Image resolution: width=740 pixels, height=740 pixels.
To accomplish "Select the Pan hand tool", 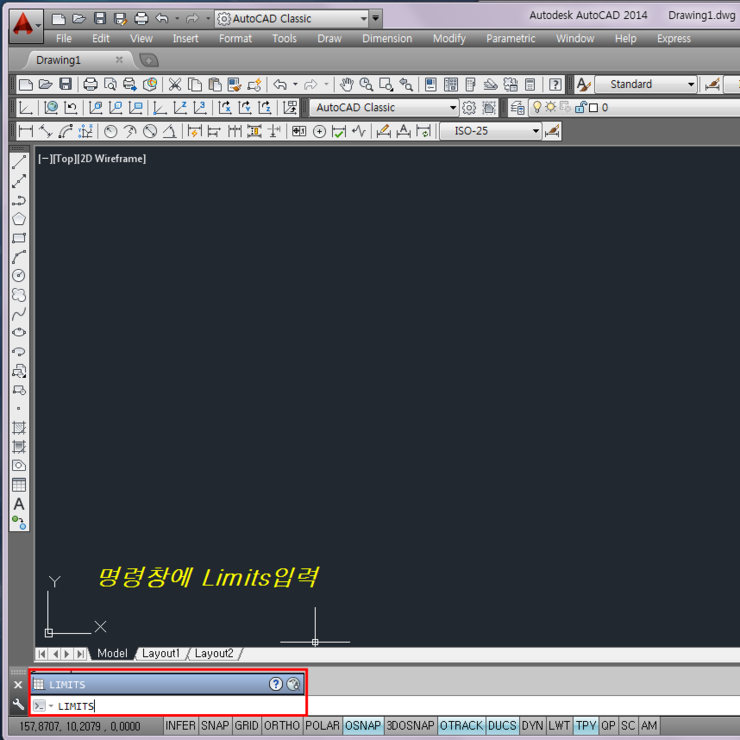I will click(x=347, y=84).
